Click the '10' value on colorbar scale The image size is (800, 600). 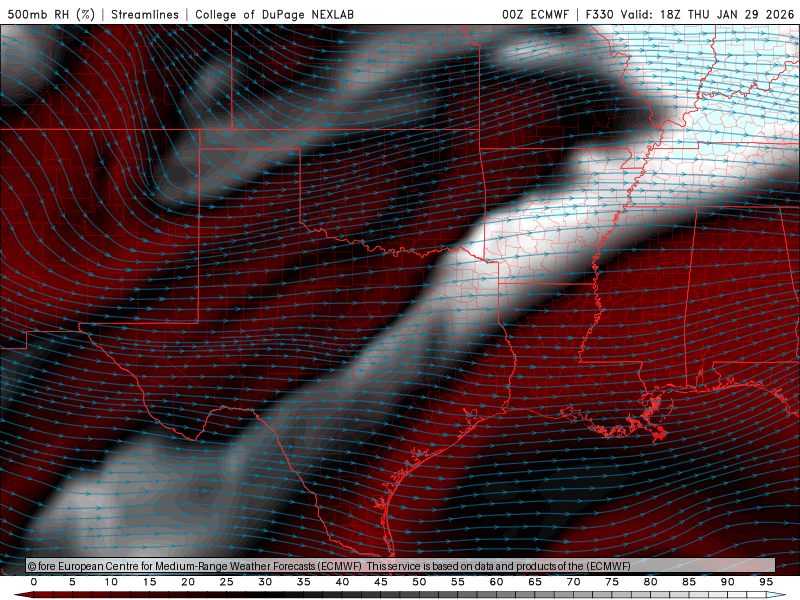(111, 582)
